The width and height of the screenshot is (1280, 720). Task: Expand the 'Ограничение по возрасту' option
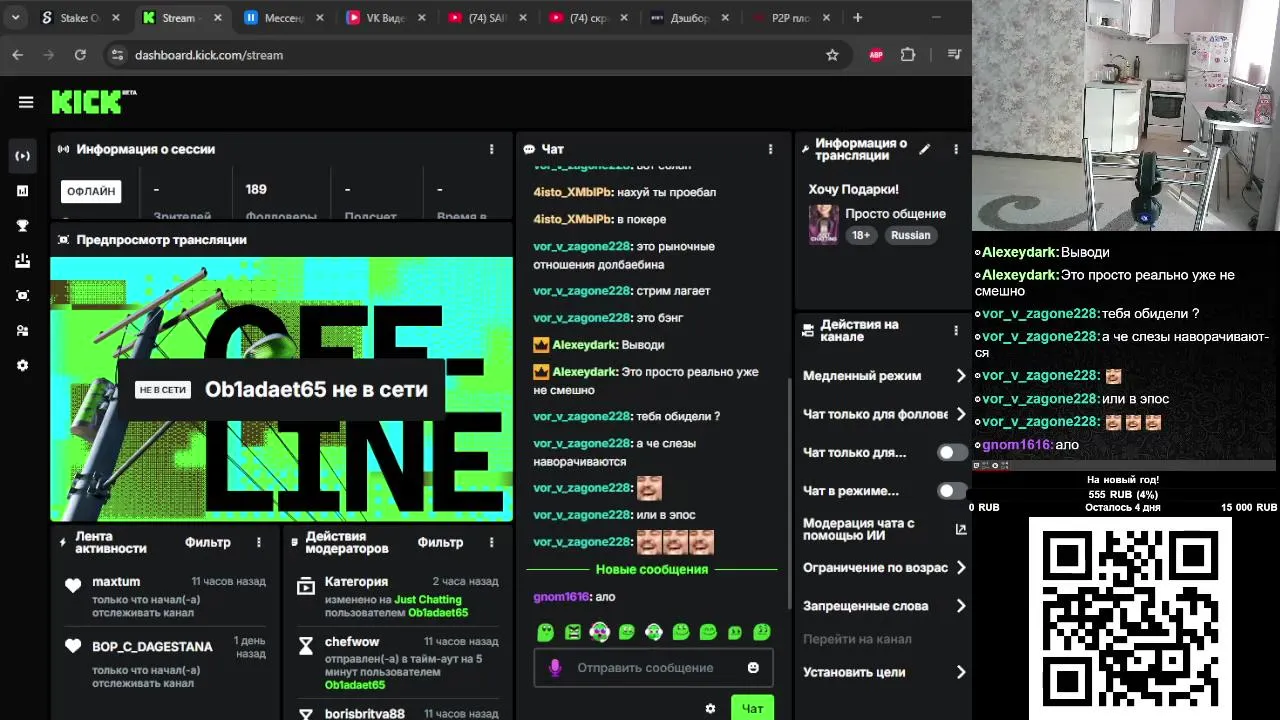pyautogui.click(x=884, y=568)
